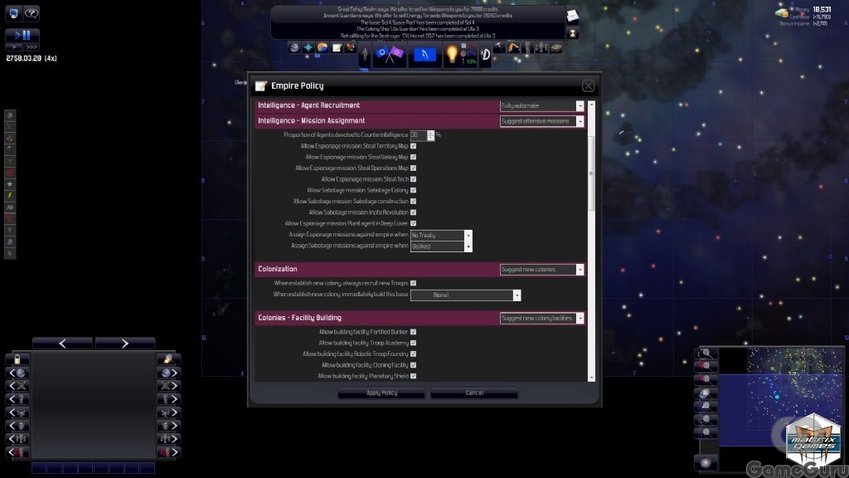The height and width of the screenshot is (478, 849).
Task: Toggle Allow Espionage mission Steal Galaxy Map
Action: point(413,157)
